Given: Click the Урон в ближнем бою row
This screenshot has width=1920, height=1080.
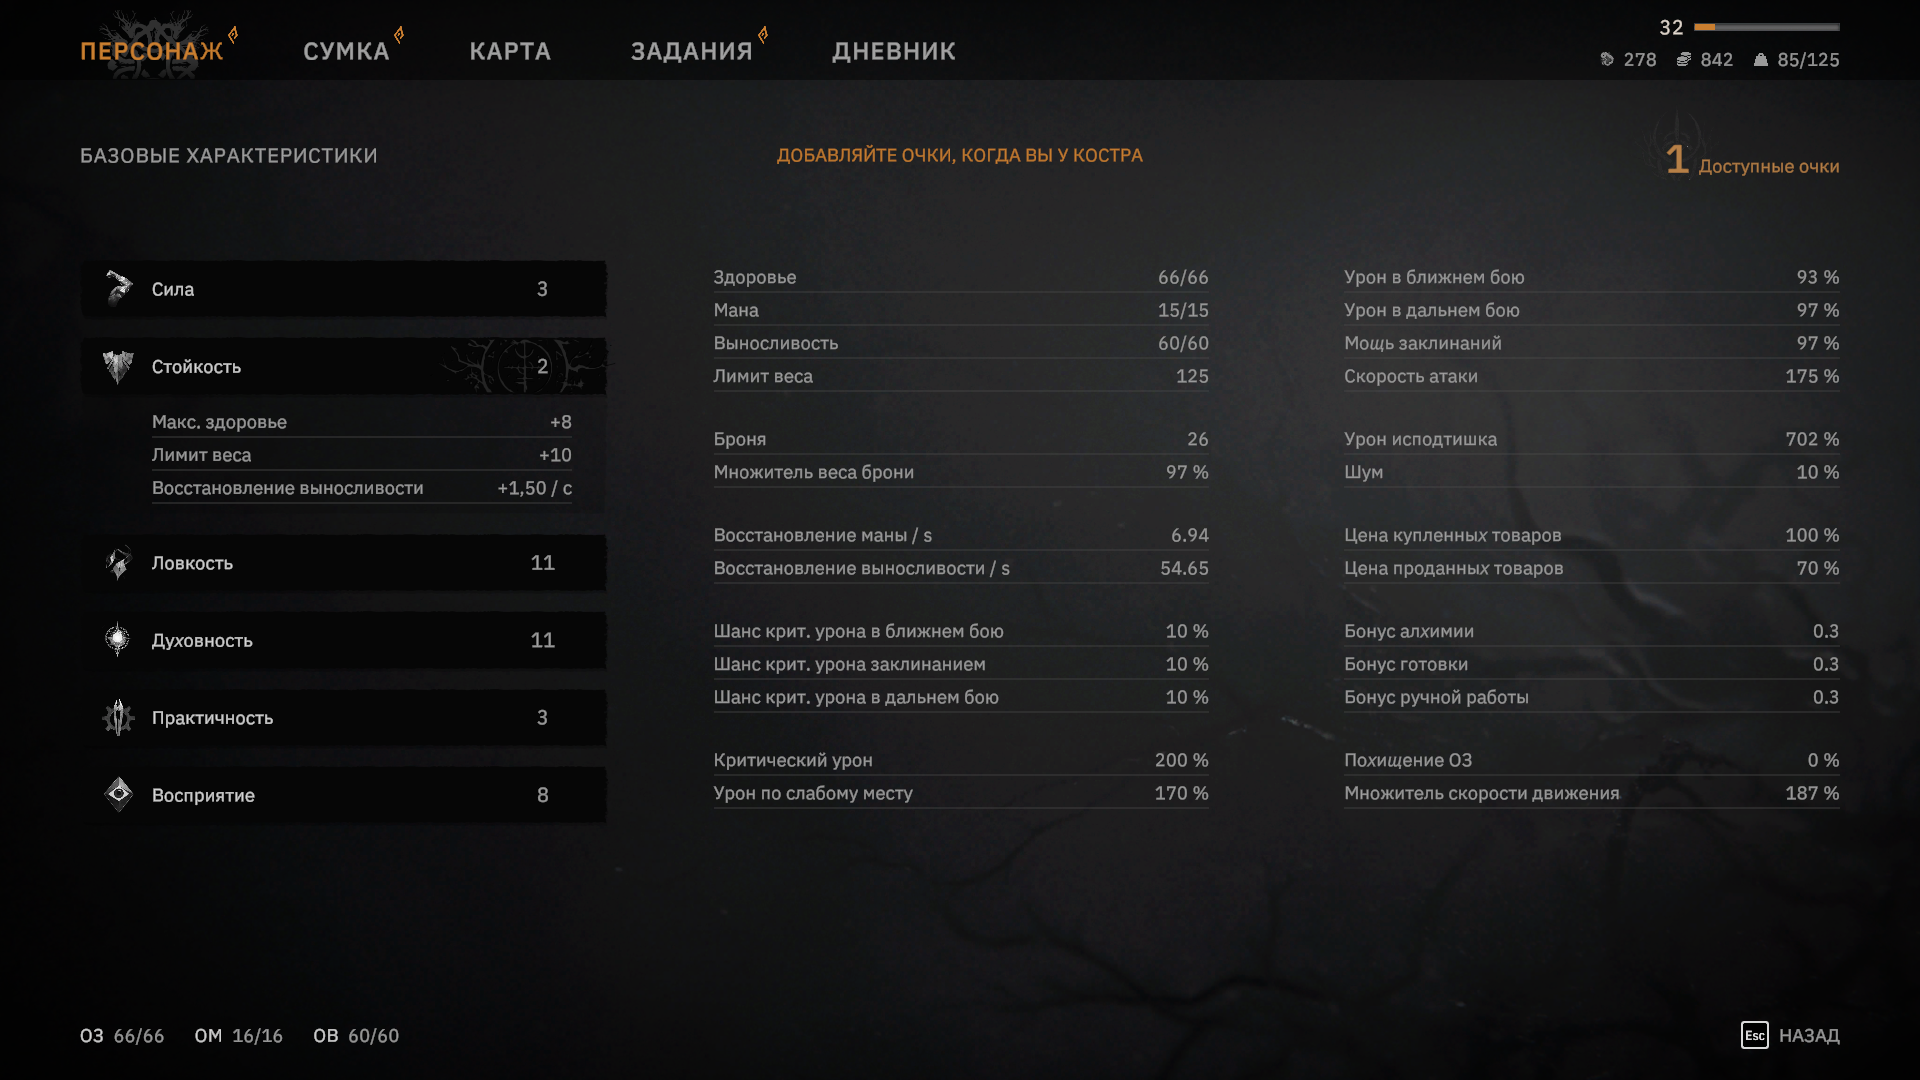Looking at the screenshot, I should coord(1592,277).
